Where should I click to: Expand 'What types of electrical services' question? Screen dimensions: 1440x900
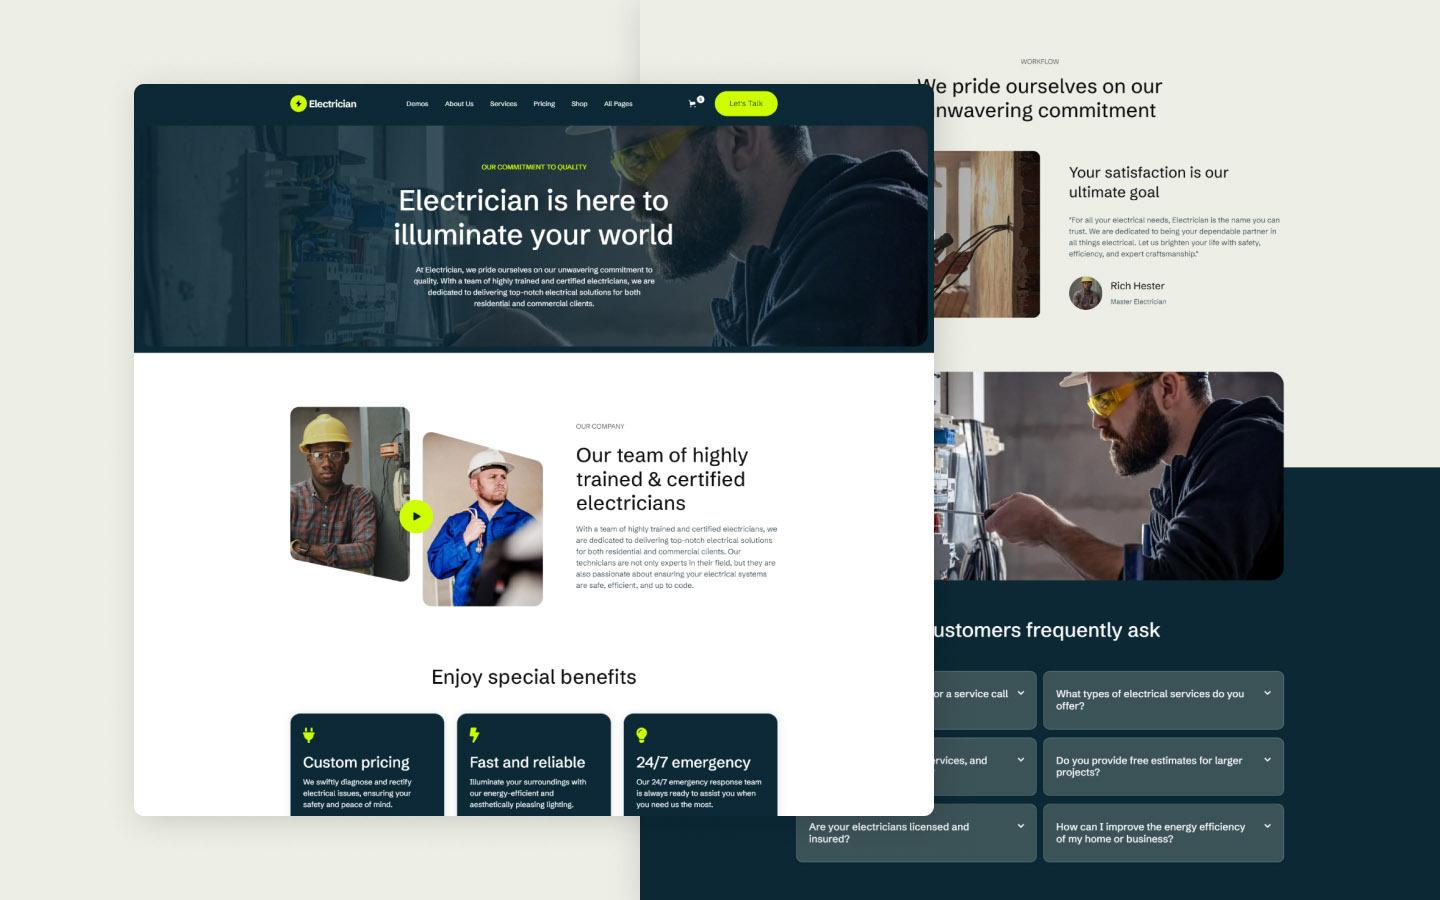(1163, 700)
